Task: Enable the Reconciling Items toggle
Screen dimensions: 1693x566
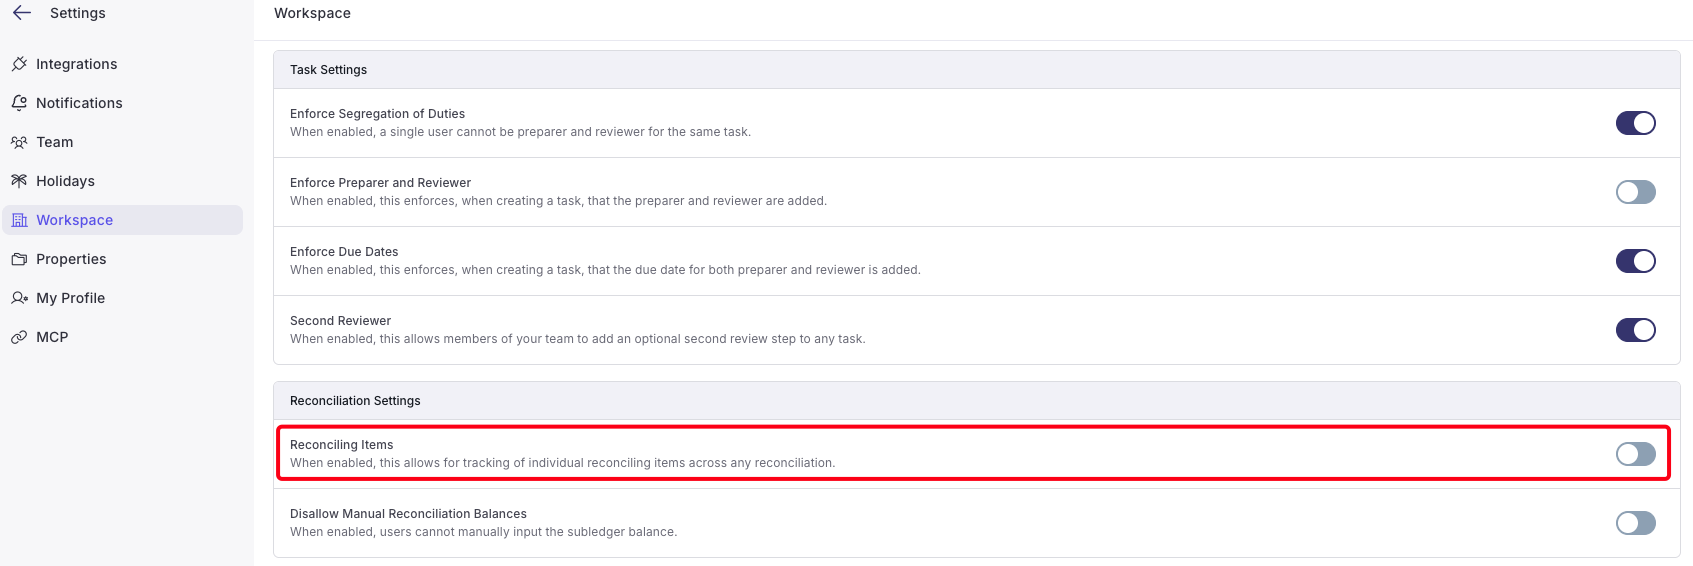Action: [x=1636, y=454]
